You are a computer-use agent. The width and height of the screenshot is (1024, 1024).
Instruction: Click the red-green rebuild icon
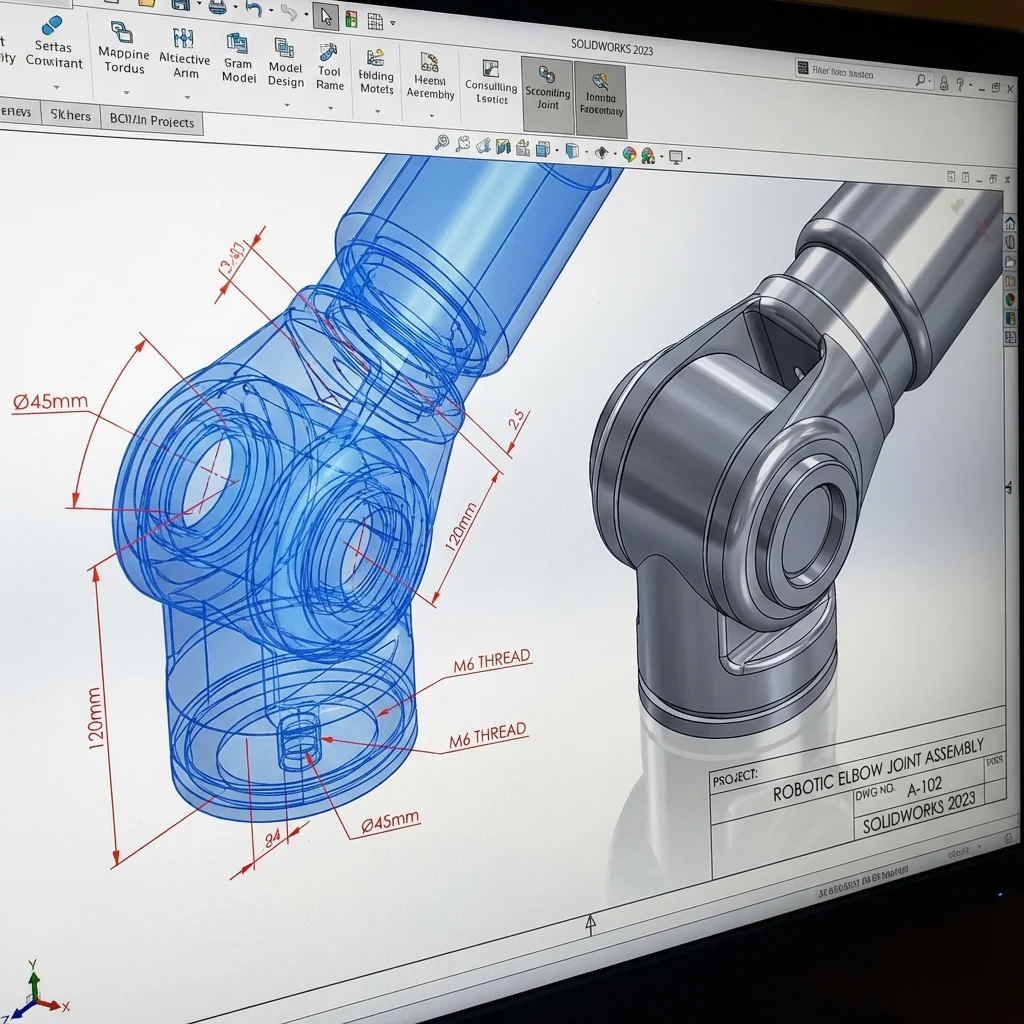click(x=351, y=19)
